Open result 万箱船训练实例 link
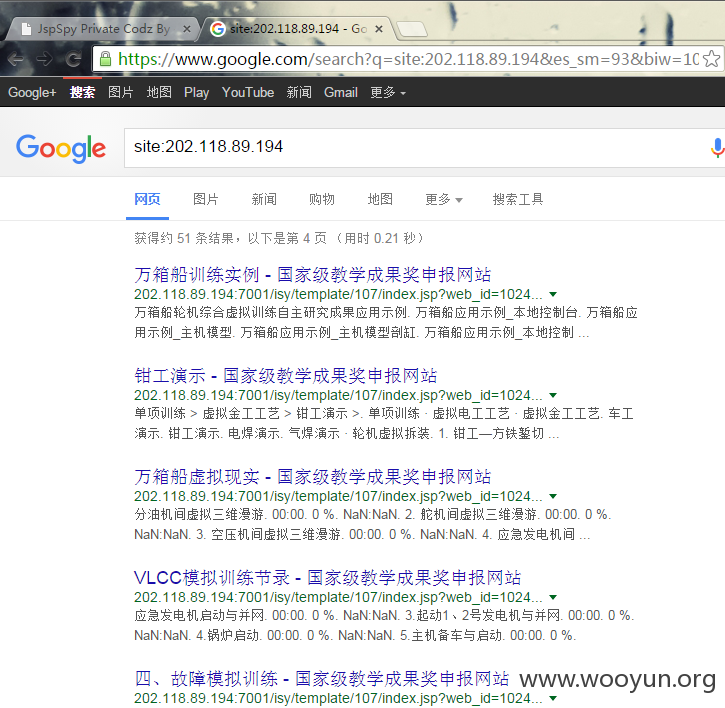 click(313, 275)
